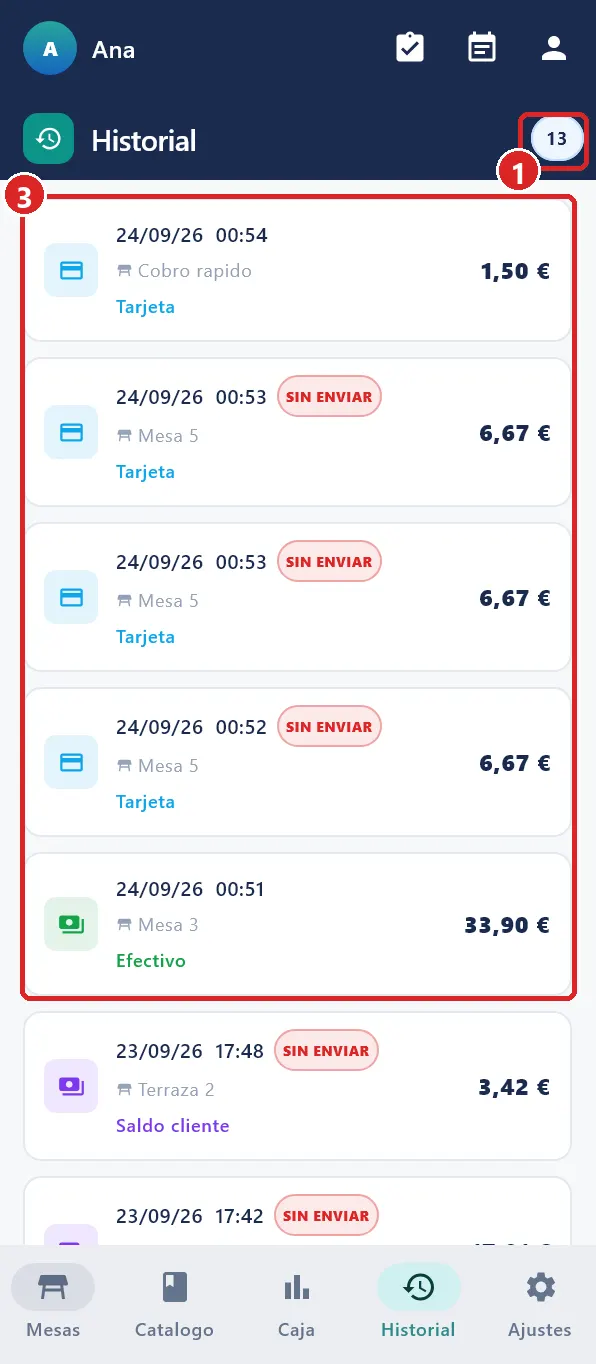The height and width of the screenshot is (1364, 596).
Task: Click the purple balance icon of Terraza 2 entry
Action: tap(71, 1085)
